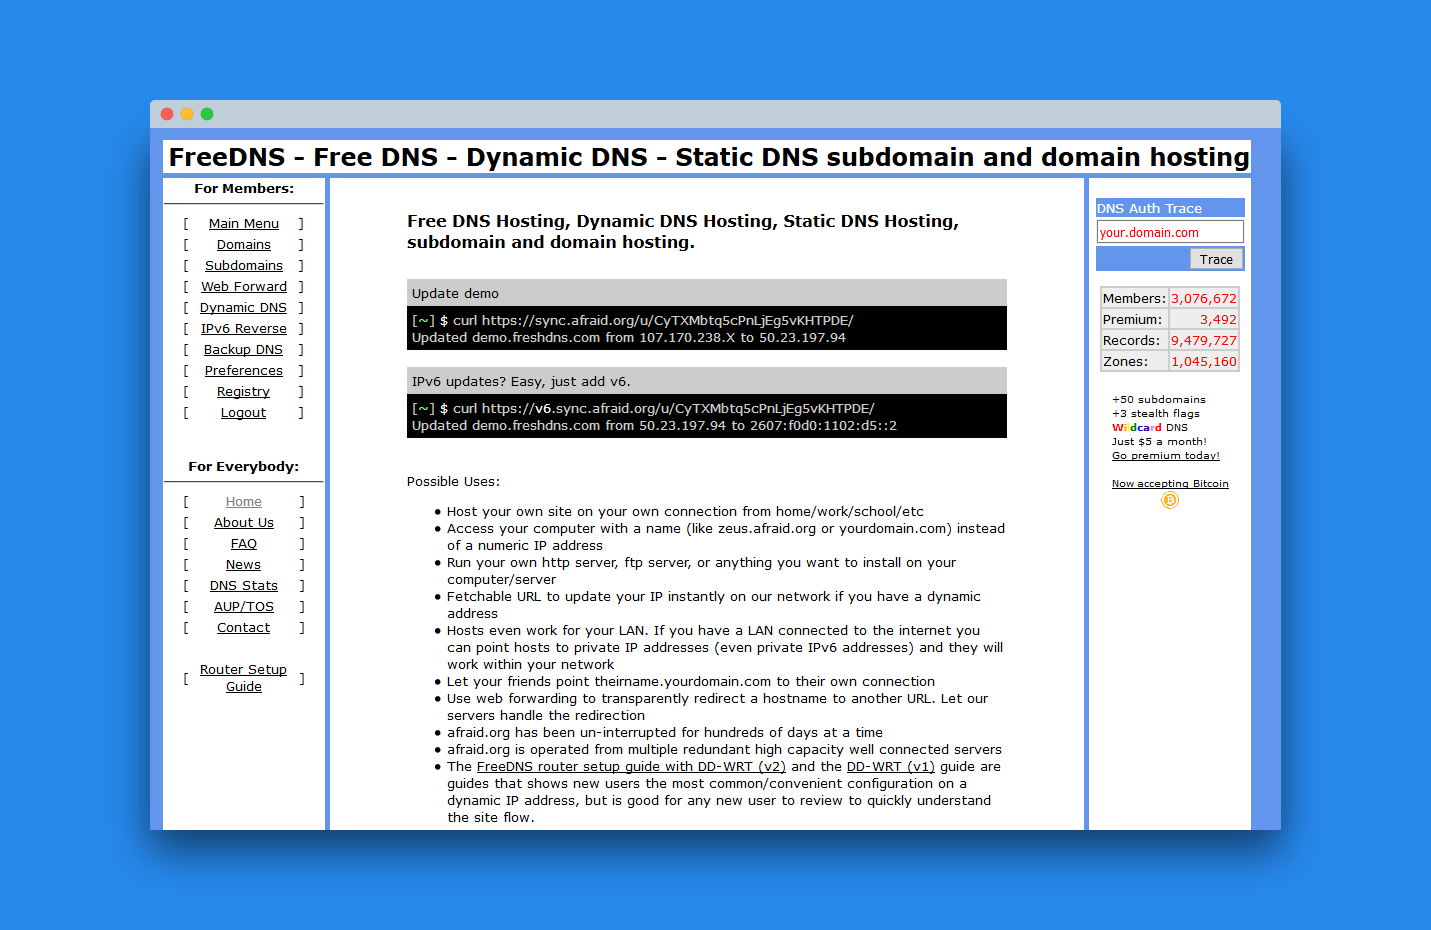
Task: Click the 'IPv6 updates? Easy, just add v6.' header
Action: (x=707, y=381)
